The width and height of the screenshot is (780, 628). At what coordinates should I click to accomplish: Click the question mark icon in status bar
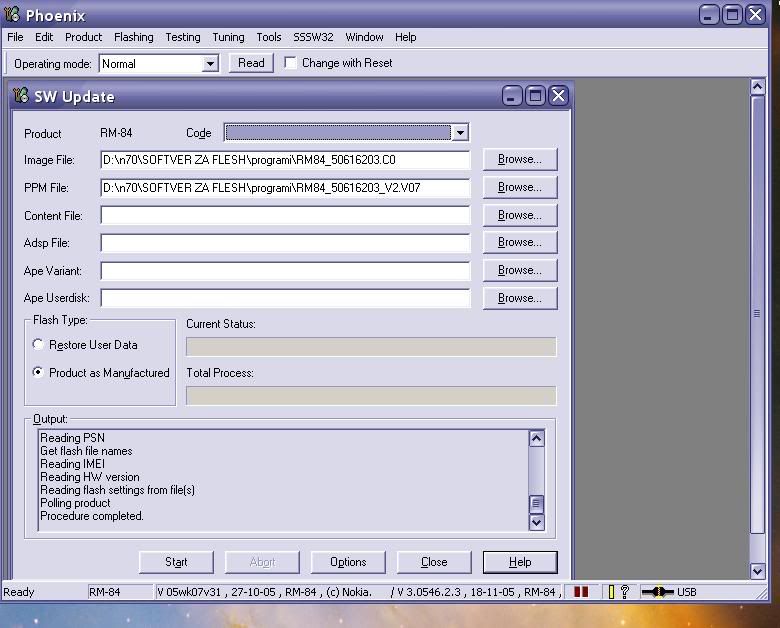point(625,592)
